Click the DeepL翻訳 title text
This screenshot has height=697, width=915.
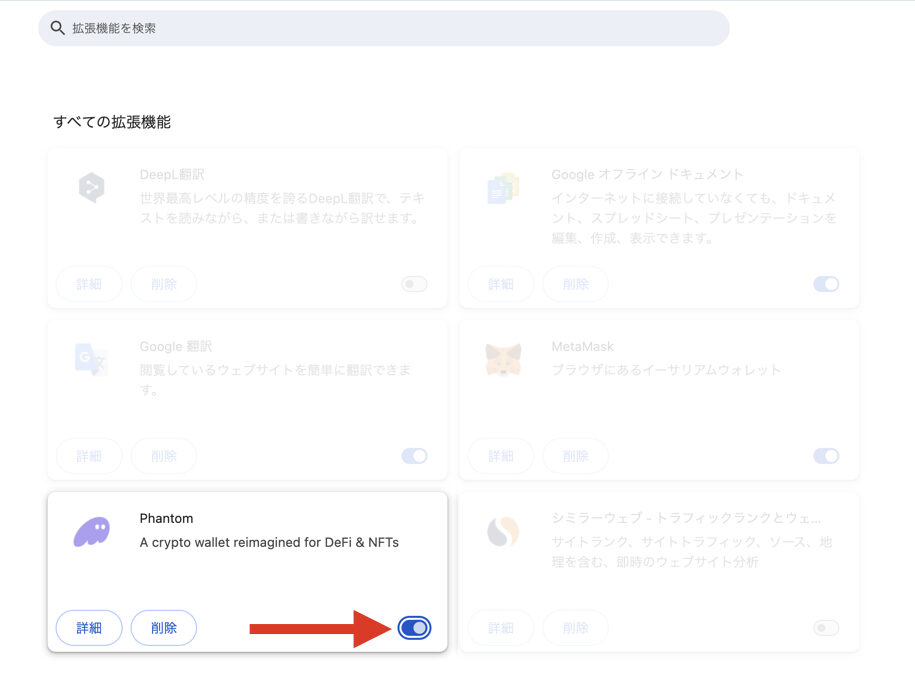point(172,175)
